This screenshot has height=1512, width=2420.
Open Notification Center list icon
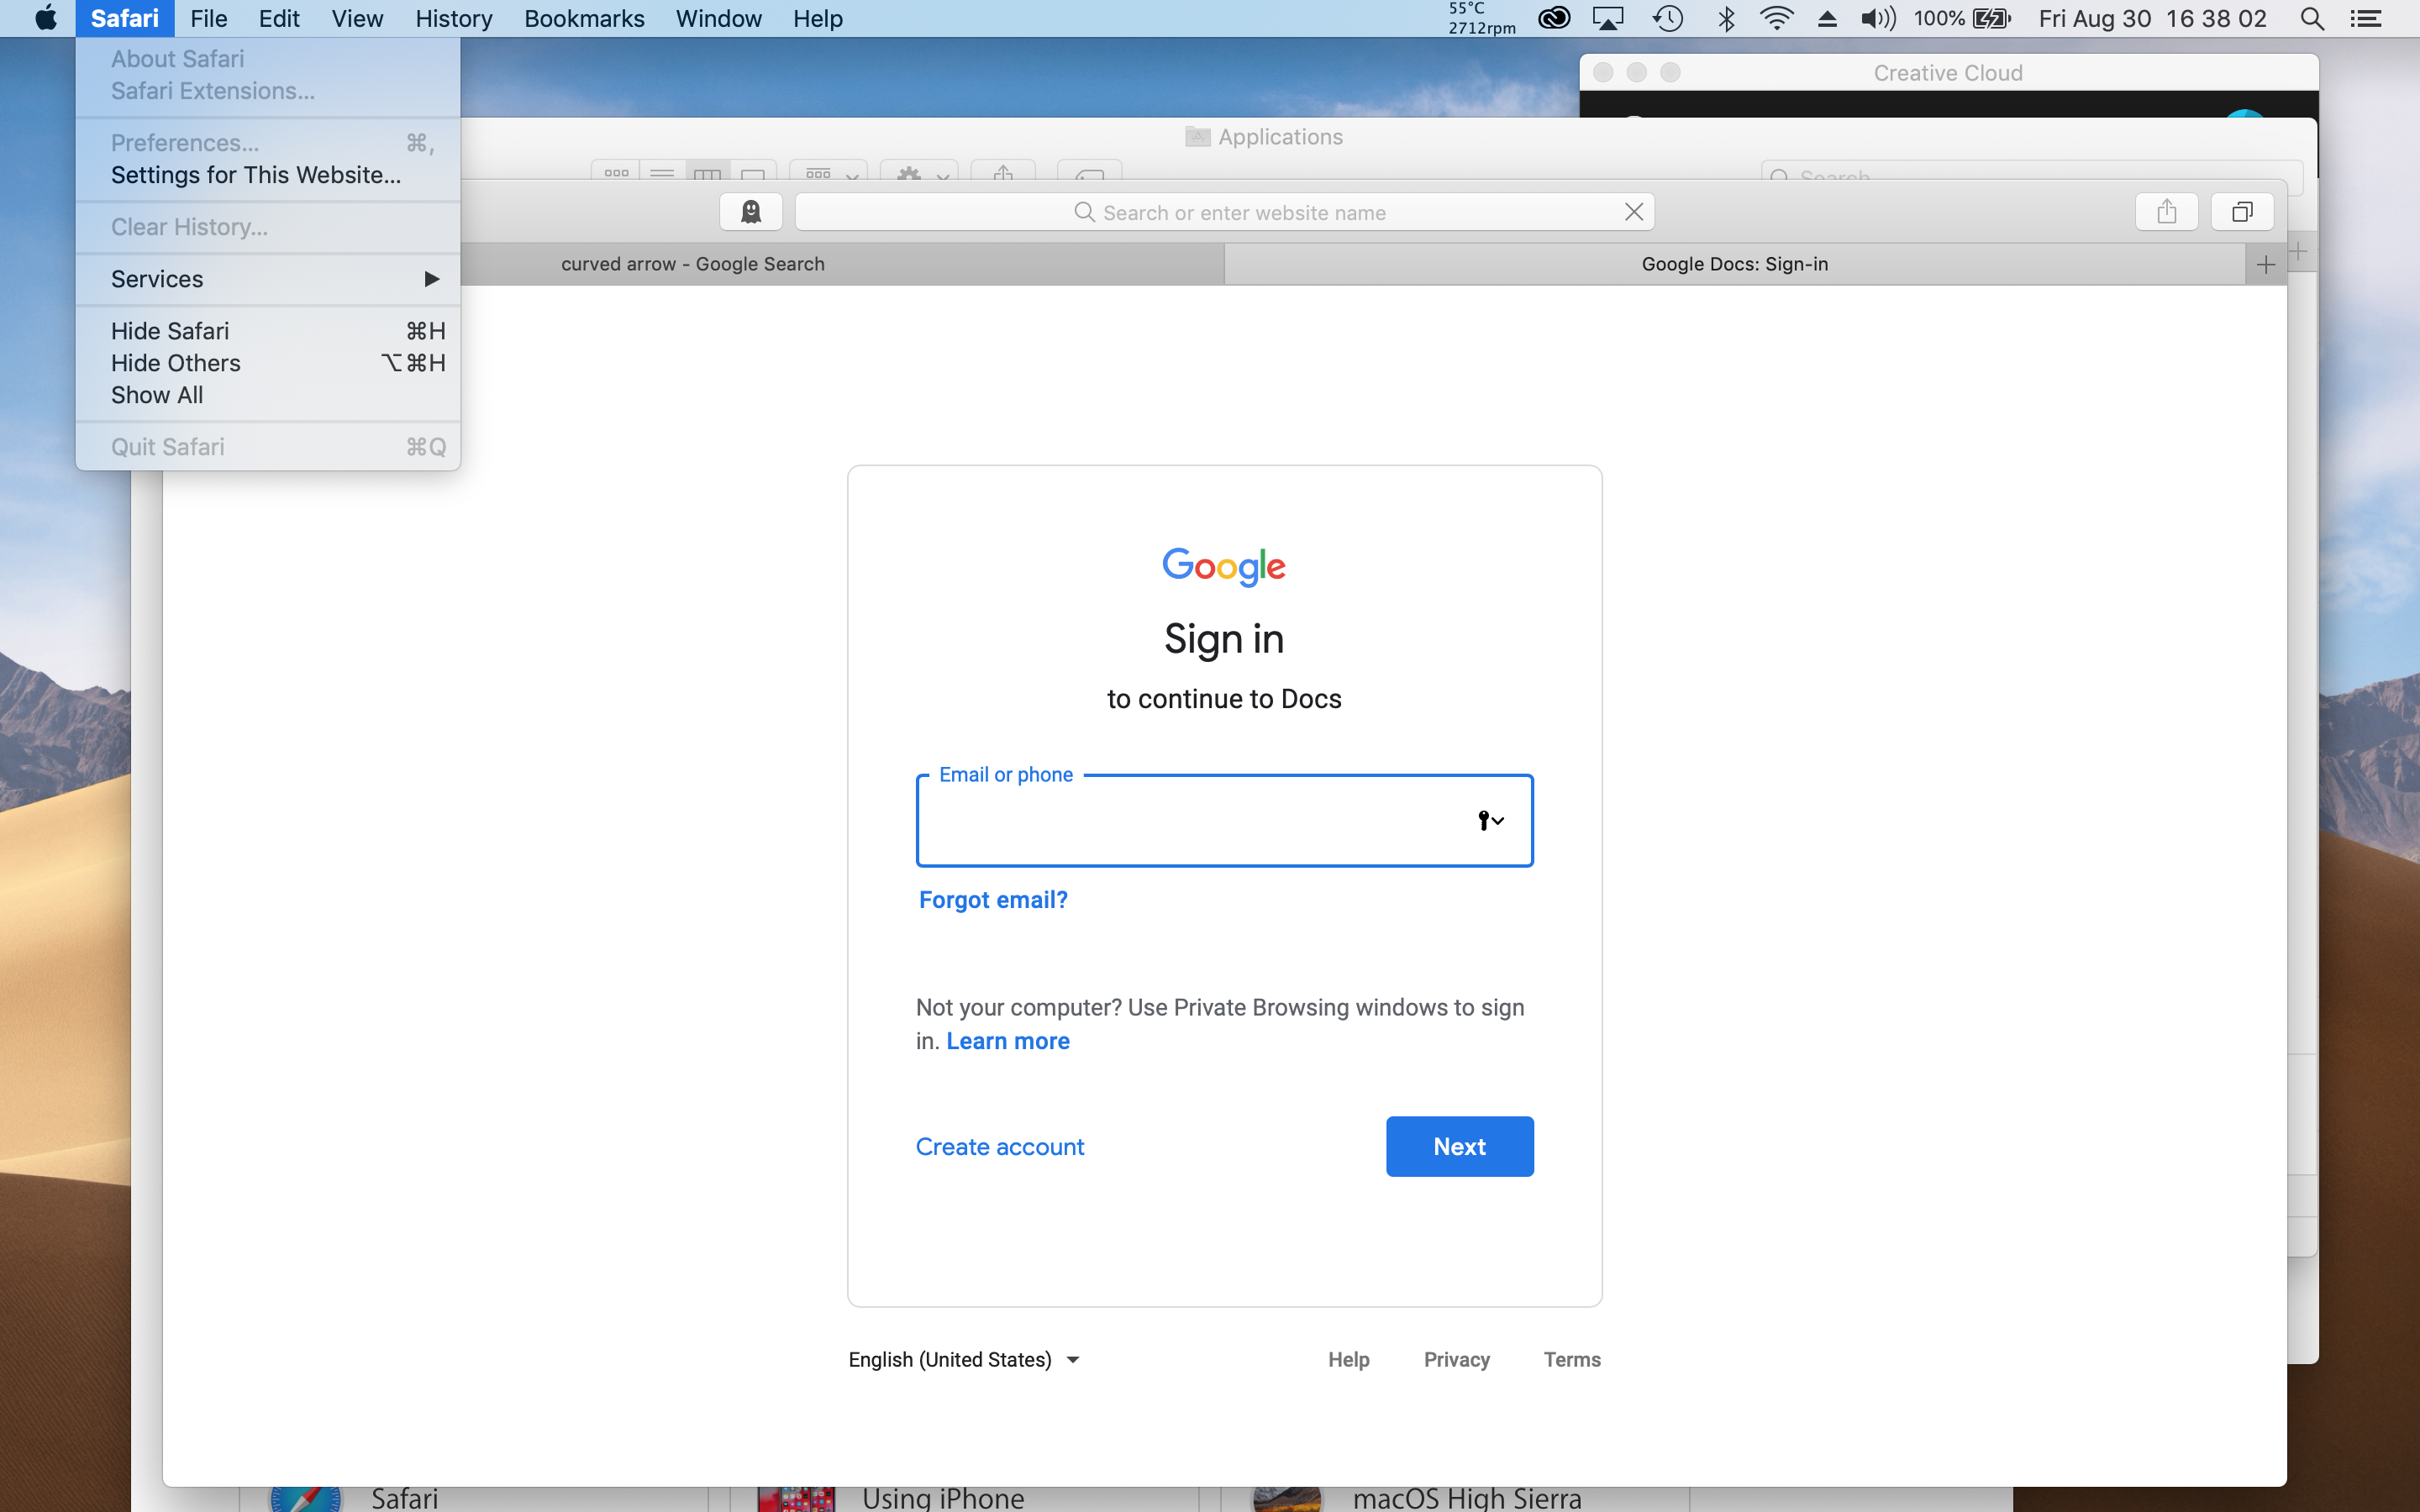click(2366, 19)
